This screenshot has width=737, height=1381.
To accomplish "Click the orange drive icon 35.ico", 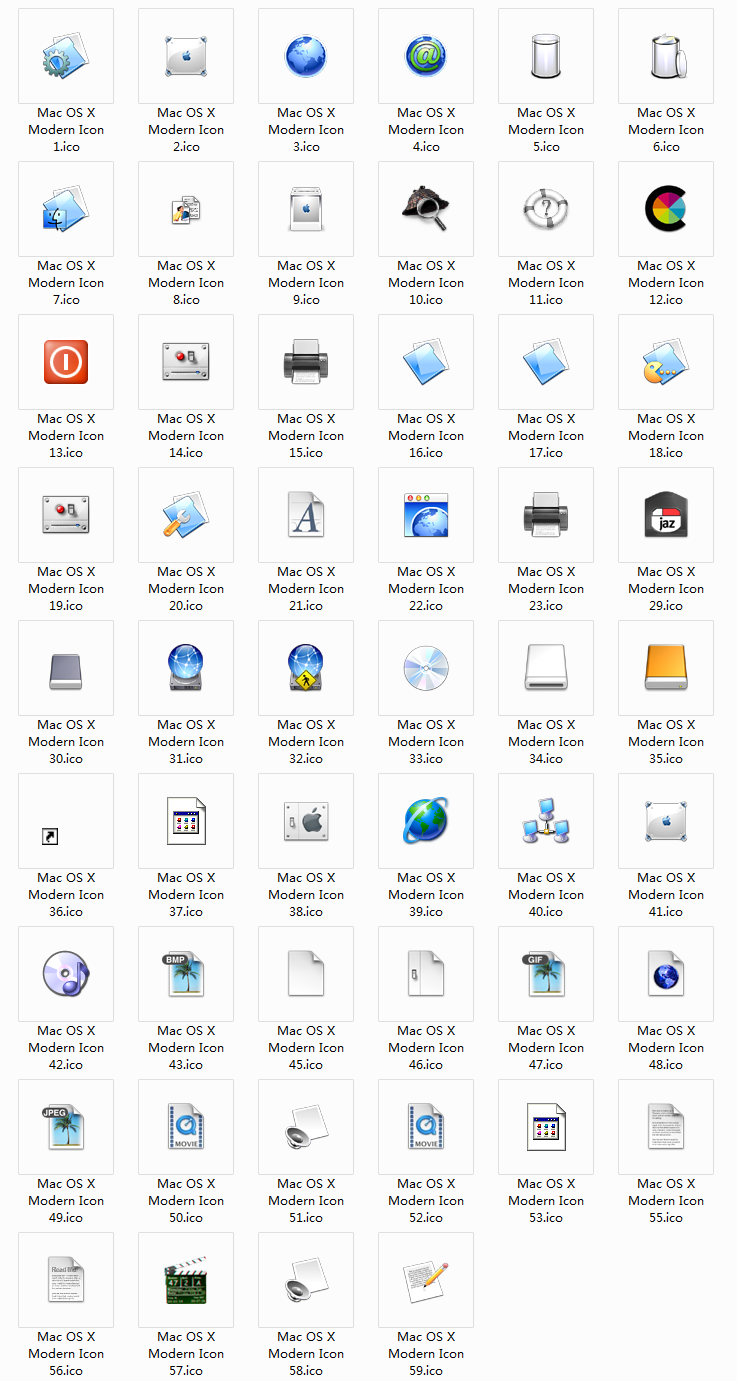I will (666, 668).
